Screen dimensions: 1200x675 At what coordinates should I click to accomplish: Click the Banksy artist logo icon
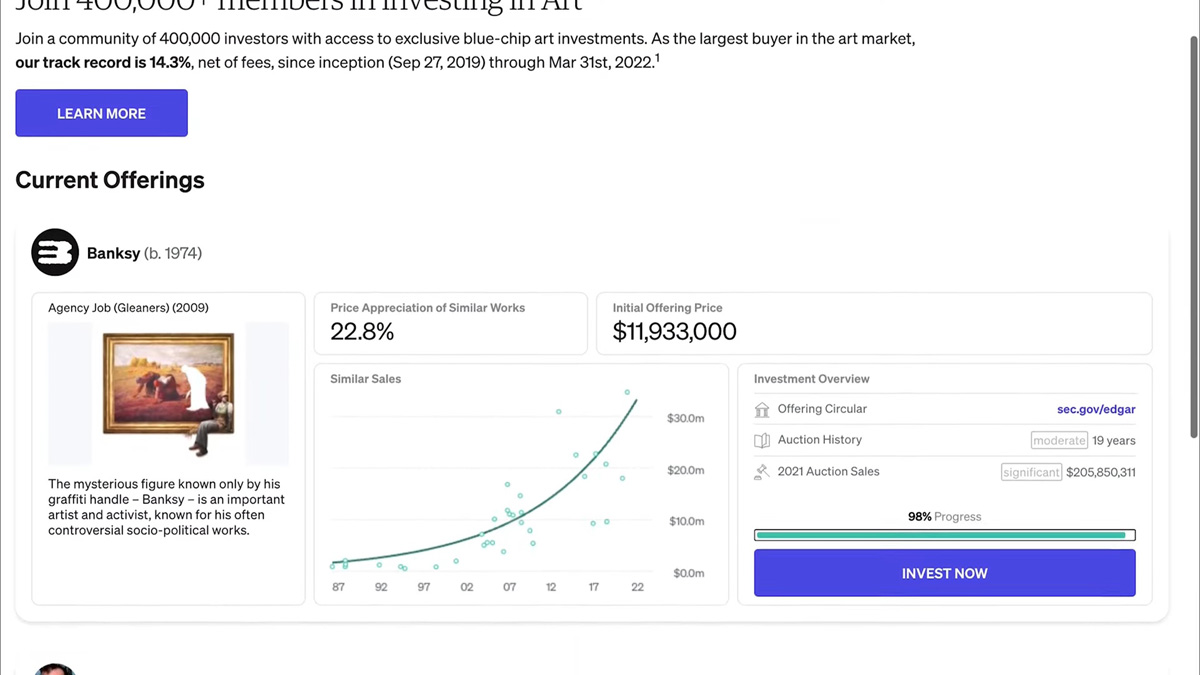tap(54, 253)
